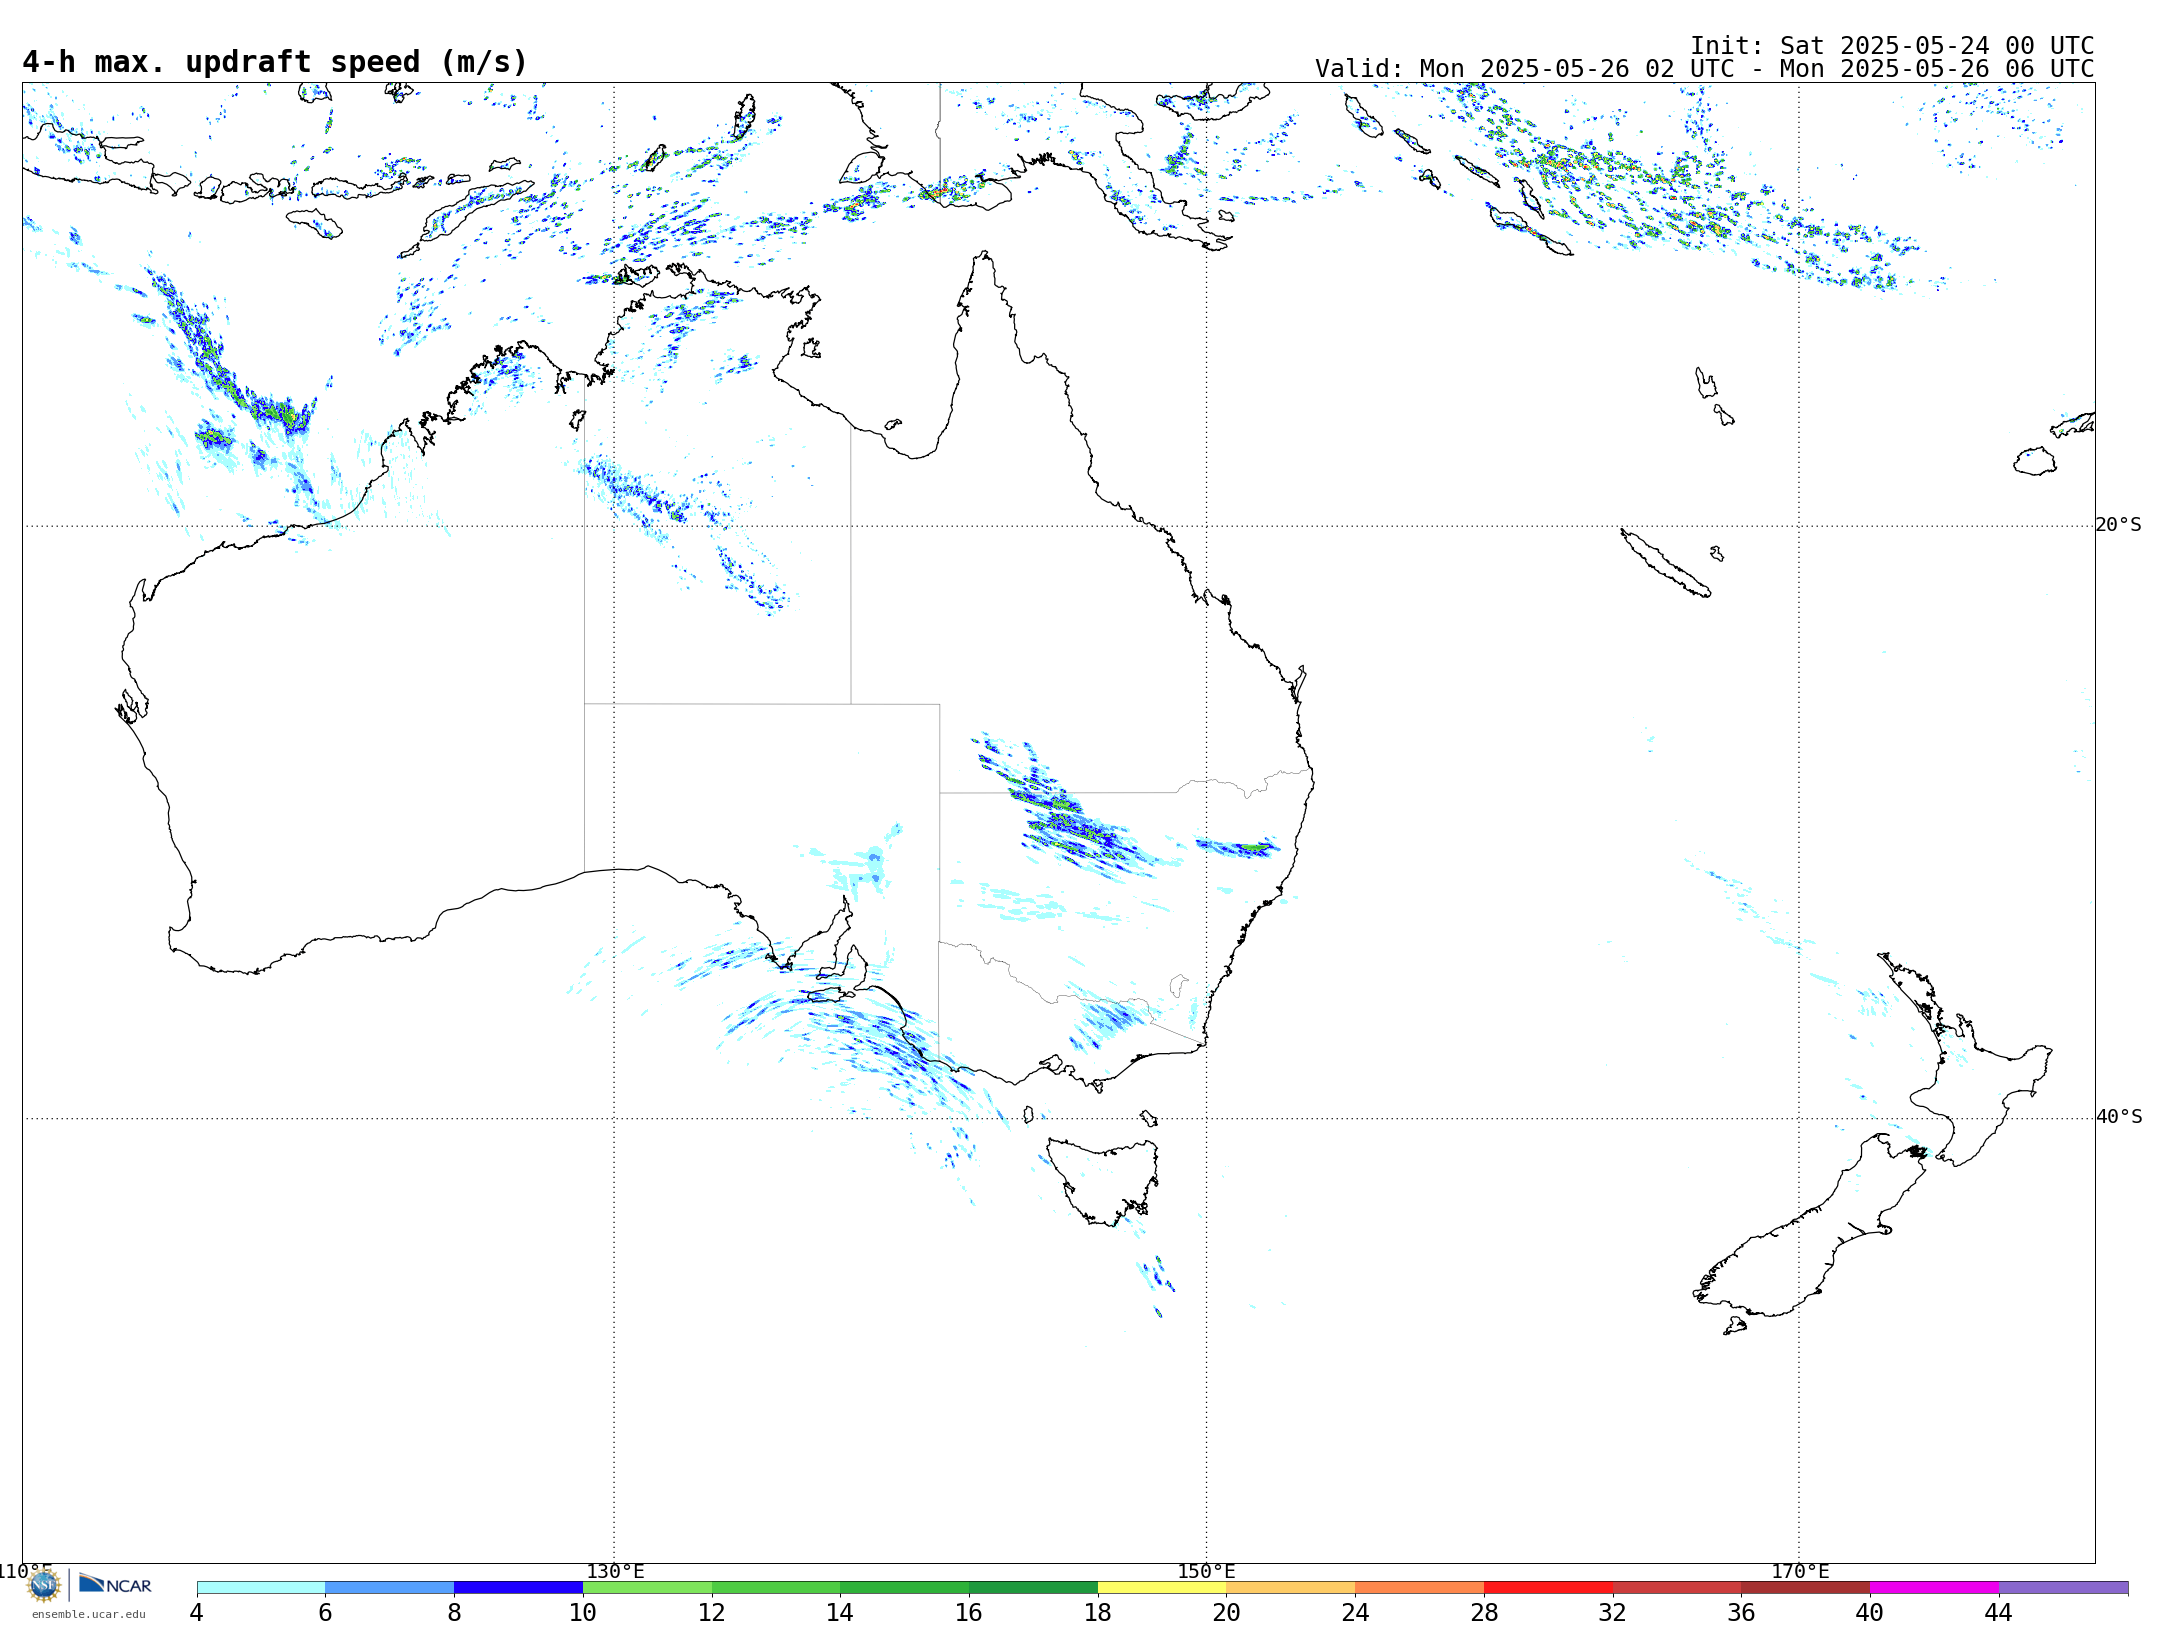Click the colorbar tick label '20'

coord(1227,1613)
